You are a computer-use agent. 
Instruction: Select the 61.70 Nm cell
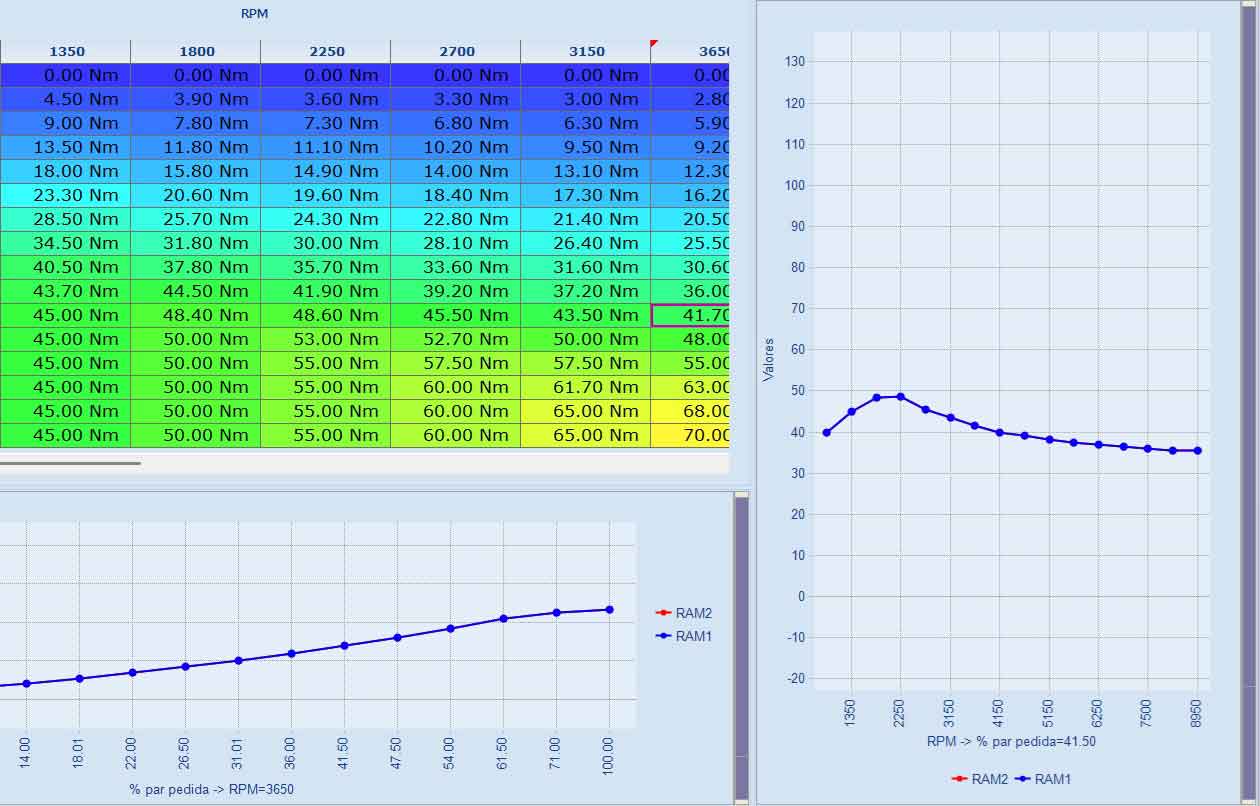(x=586, y=387)
